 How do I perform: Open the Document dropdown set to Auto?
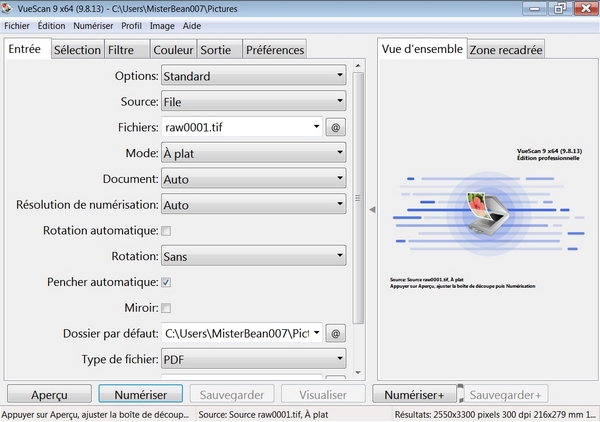pos(254,178)
